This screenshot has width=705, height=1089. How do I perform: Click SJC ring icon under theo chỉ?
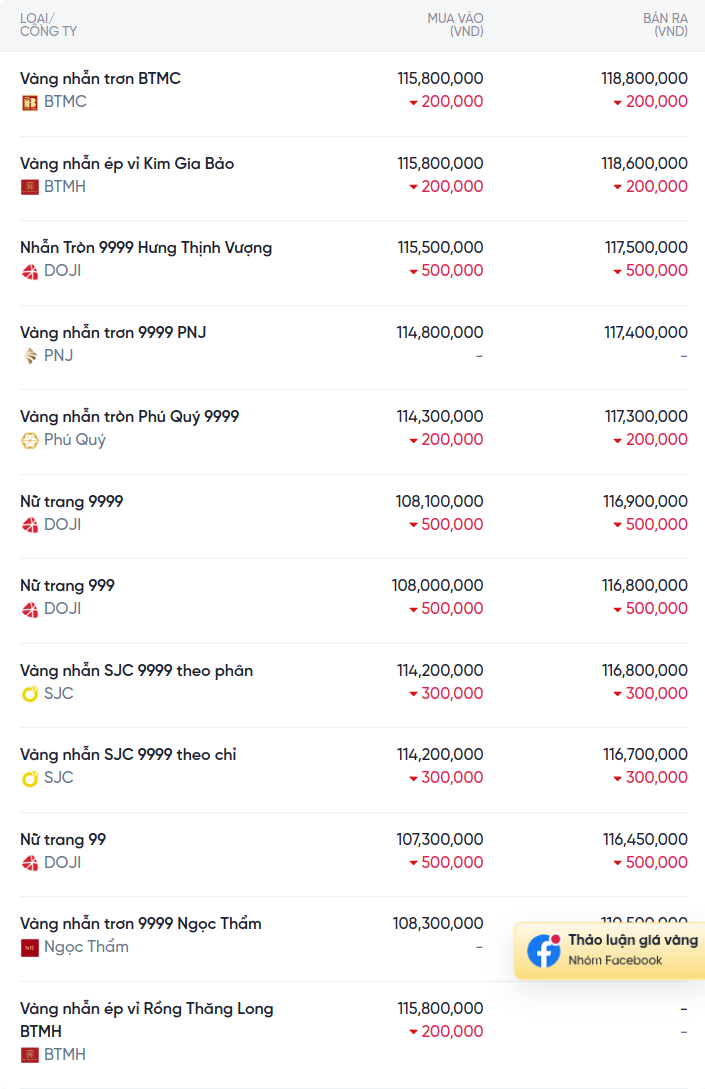29,778
